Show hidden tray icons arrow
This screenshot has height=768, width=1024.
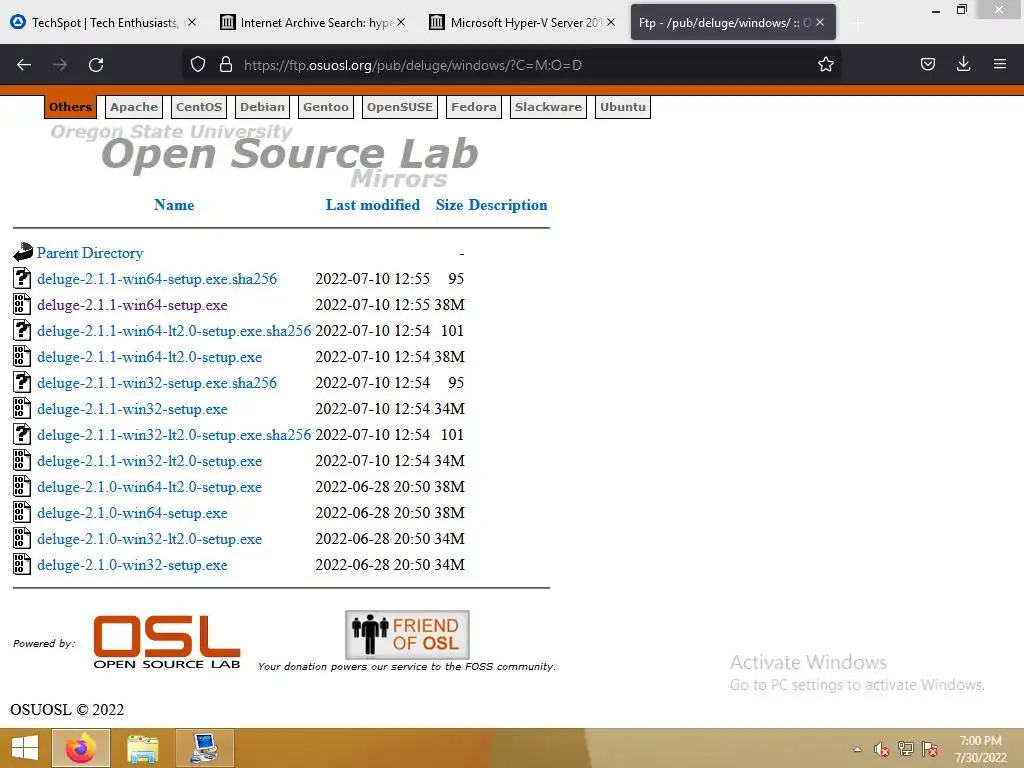tap(857, 749)
